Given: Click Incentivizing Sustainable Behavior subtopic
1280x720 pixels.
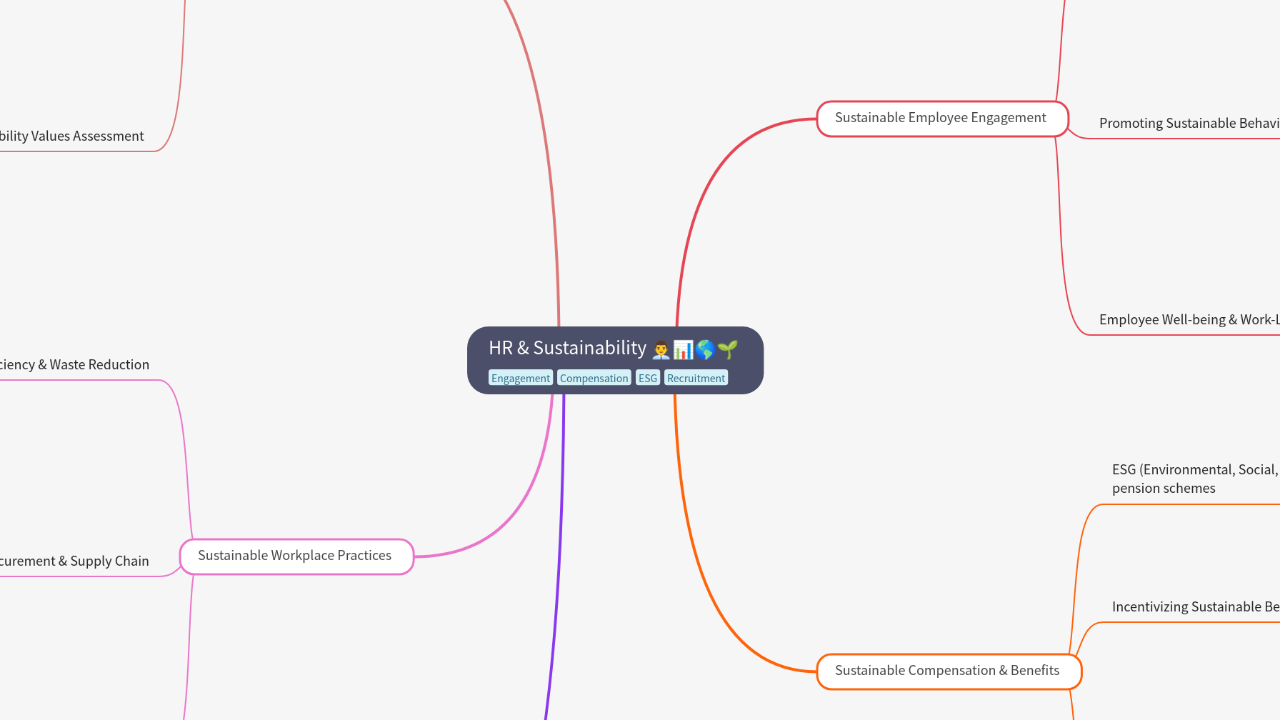Looking at the screenshot, I should [x=1195, y=607].
